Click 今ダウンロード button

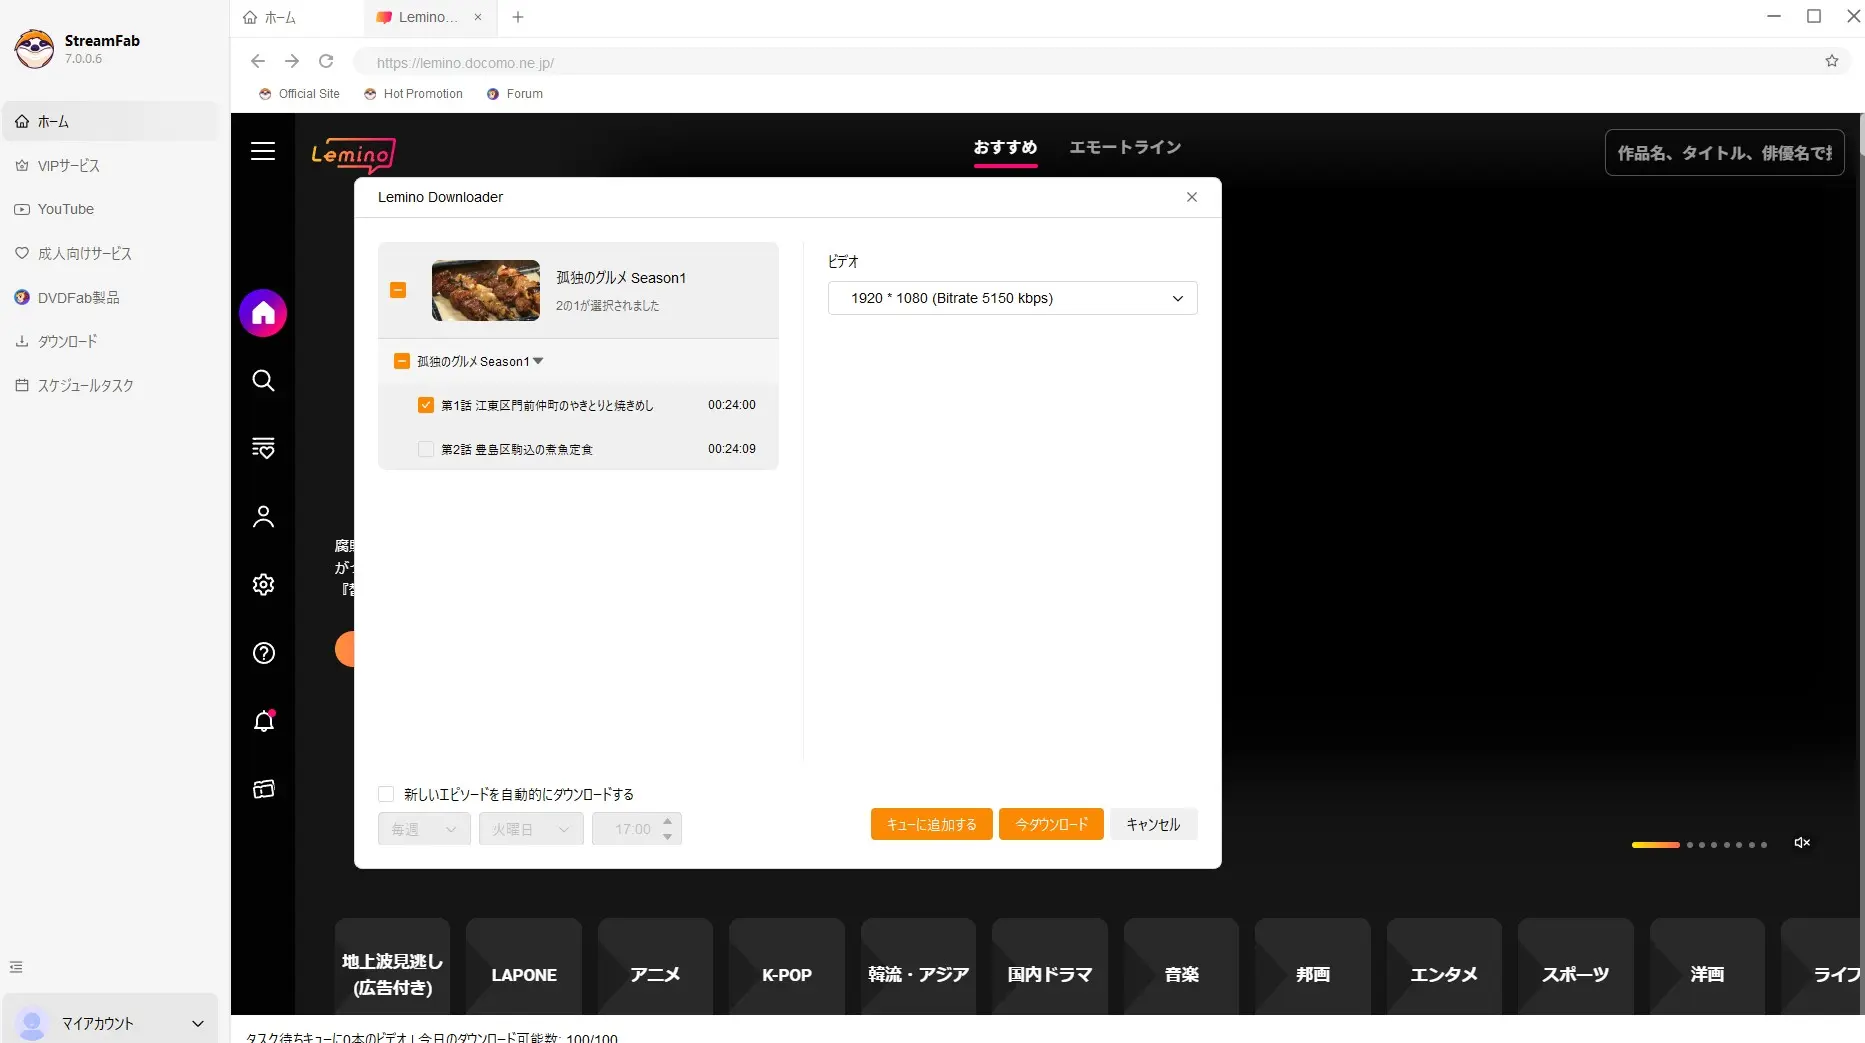point(1051,824)
